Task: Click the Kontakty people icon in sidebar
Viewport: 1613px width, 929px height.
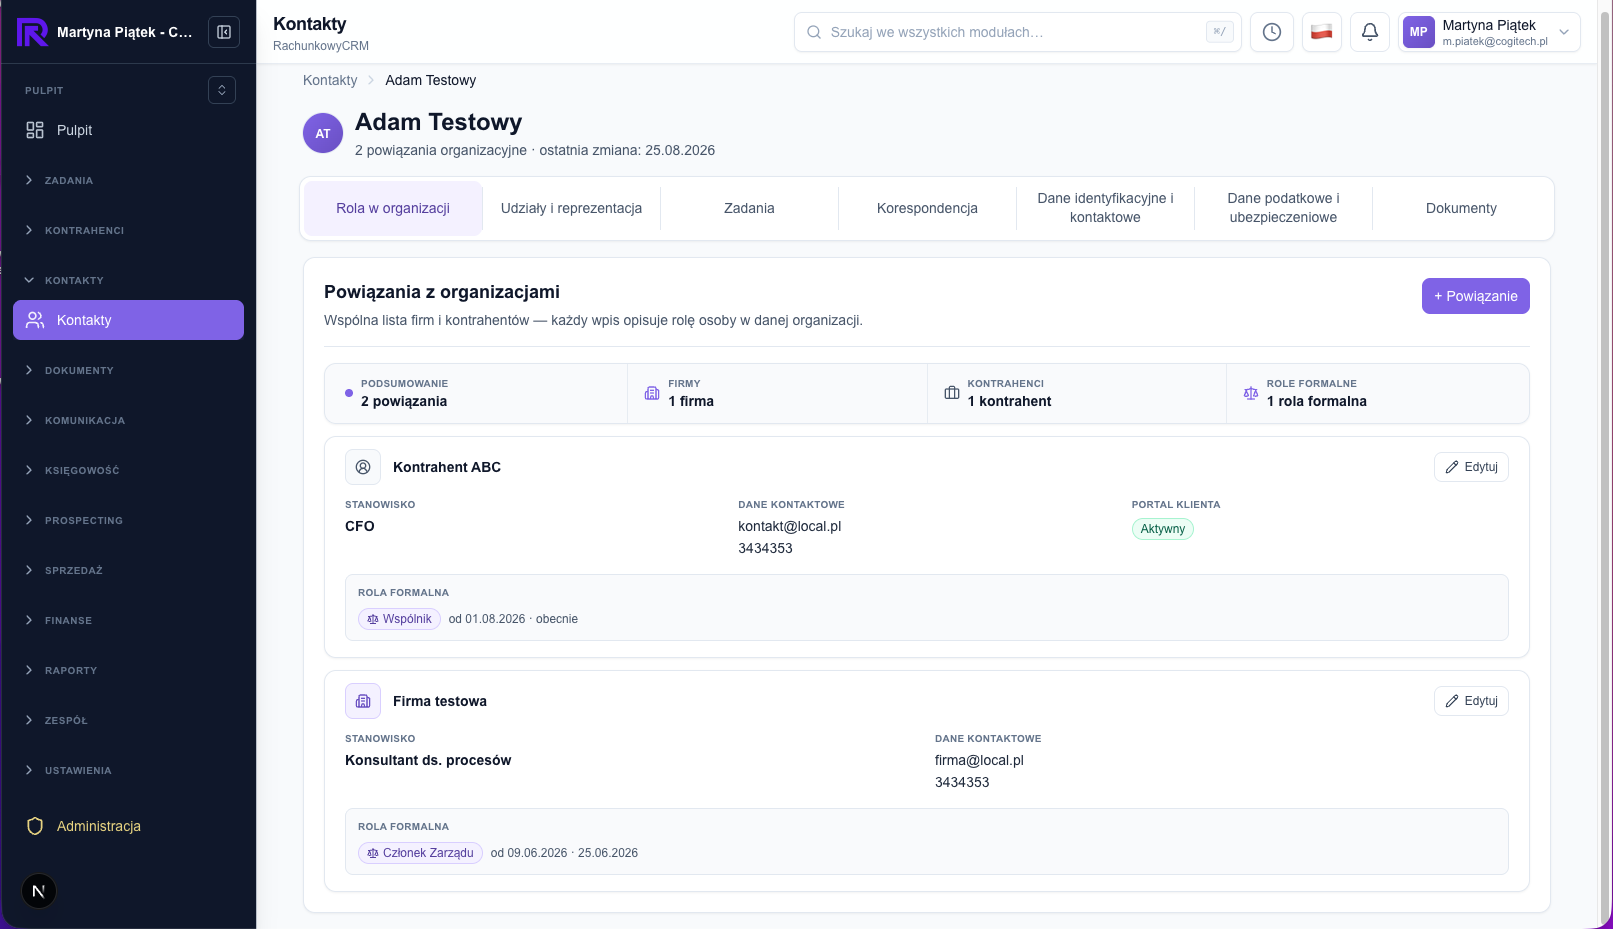Action: pyautogui.click(x=35, y=320)
